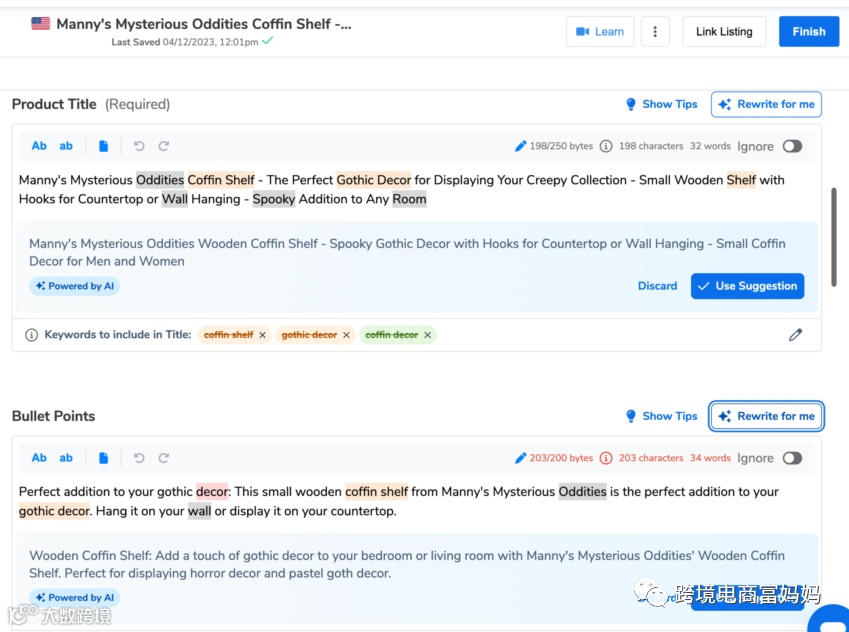Apply ab lowercase in Bullet Points toolbar
Image resolution: width=849 pixels, height=632 pixels.
point(66,458)
